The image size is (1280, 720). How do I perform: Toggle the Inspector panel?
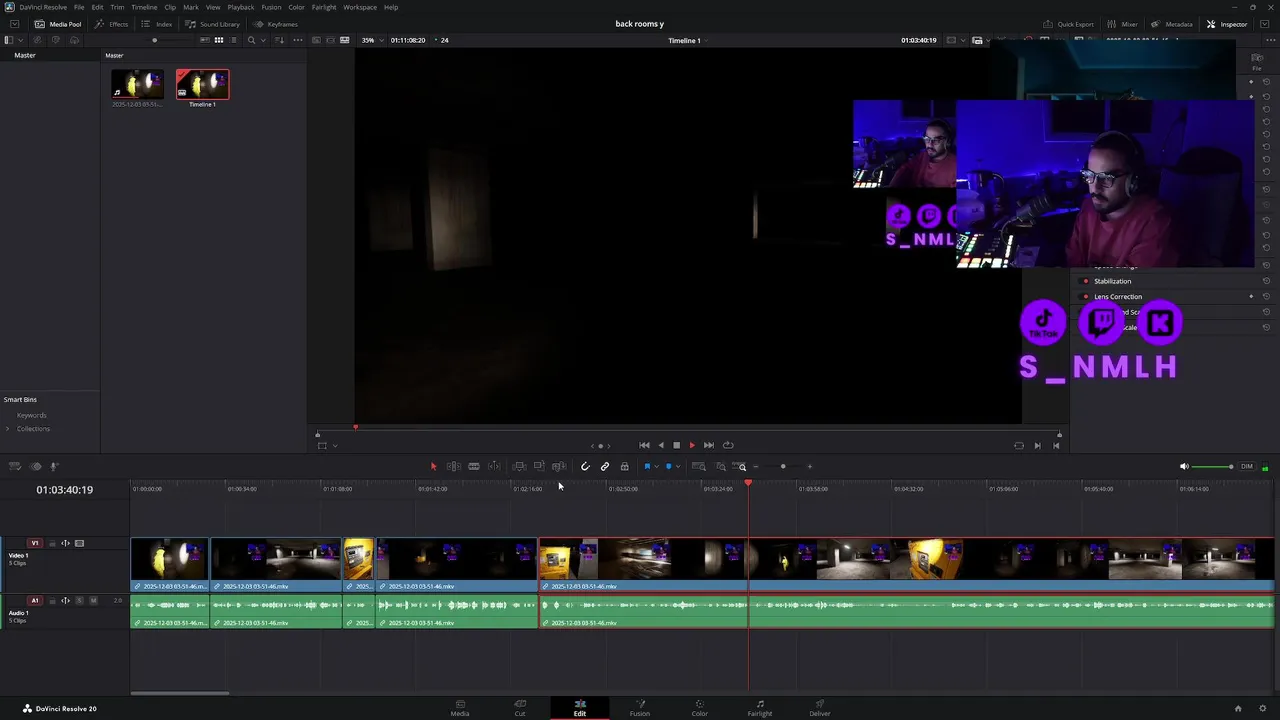(x=1227, y=24)
